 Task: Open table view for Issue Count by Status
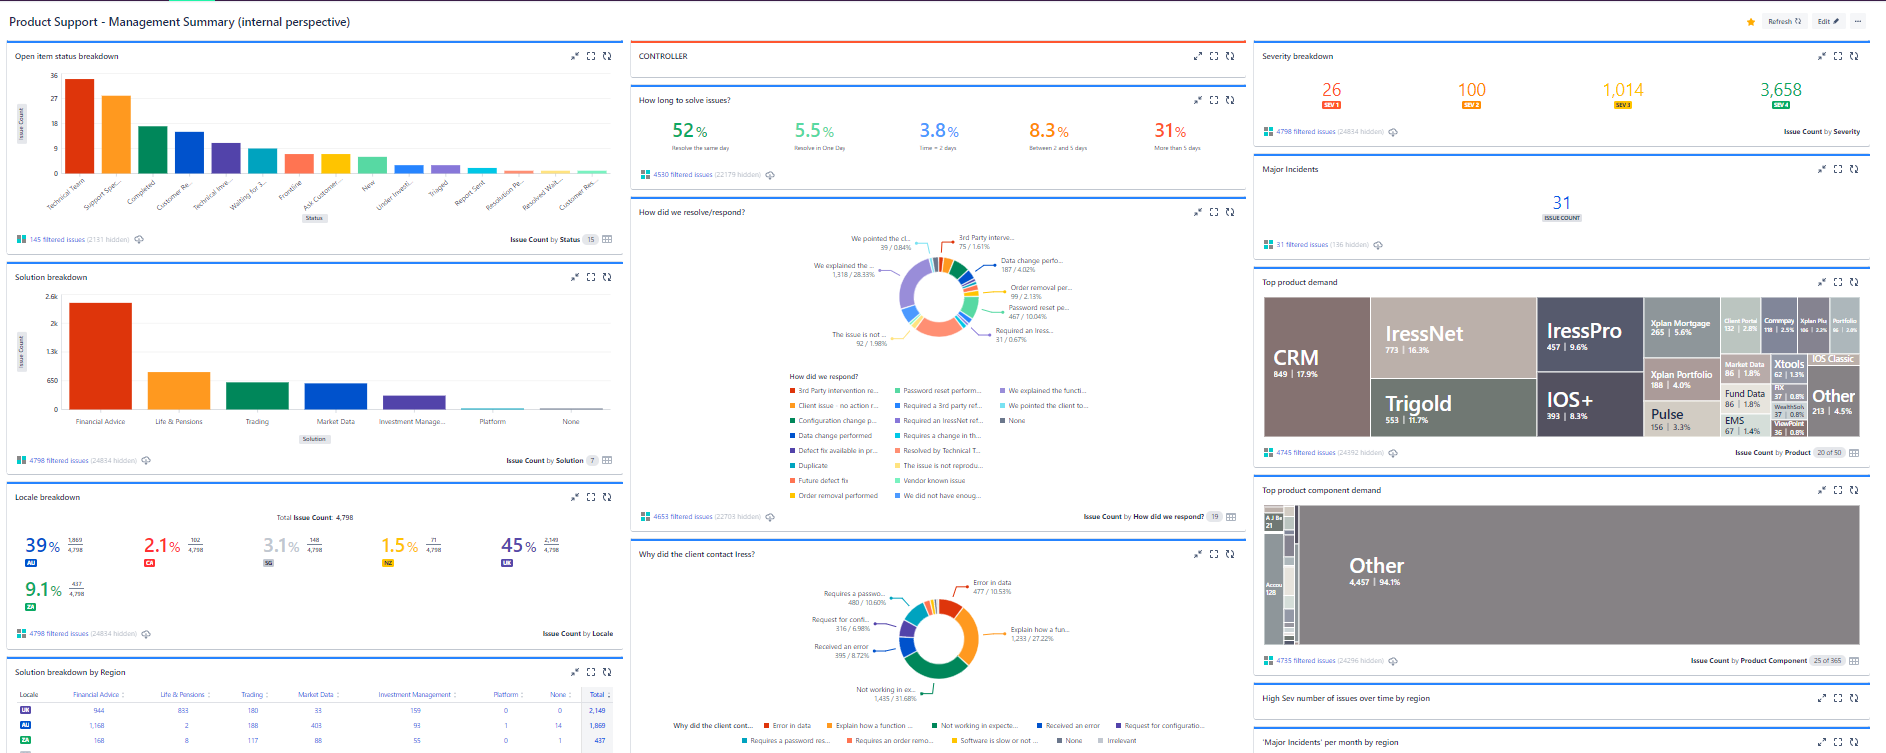tap(607, 240)
